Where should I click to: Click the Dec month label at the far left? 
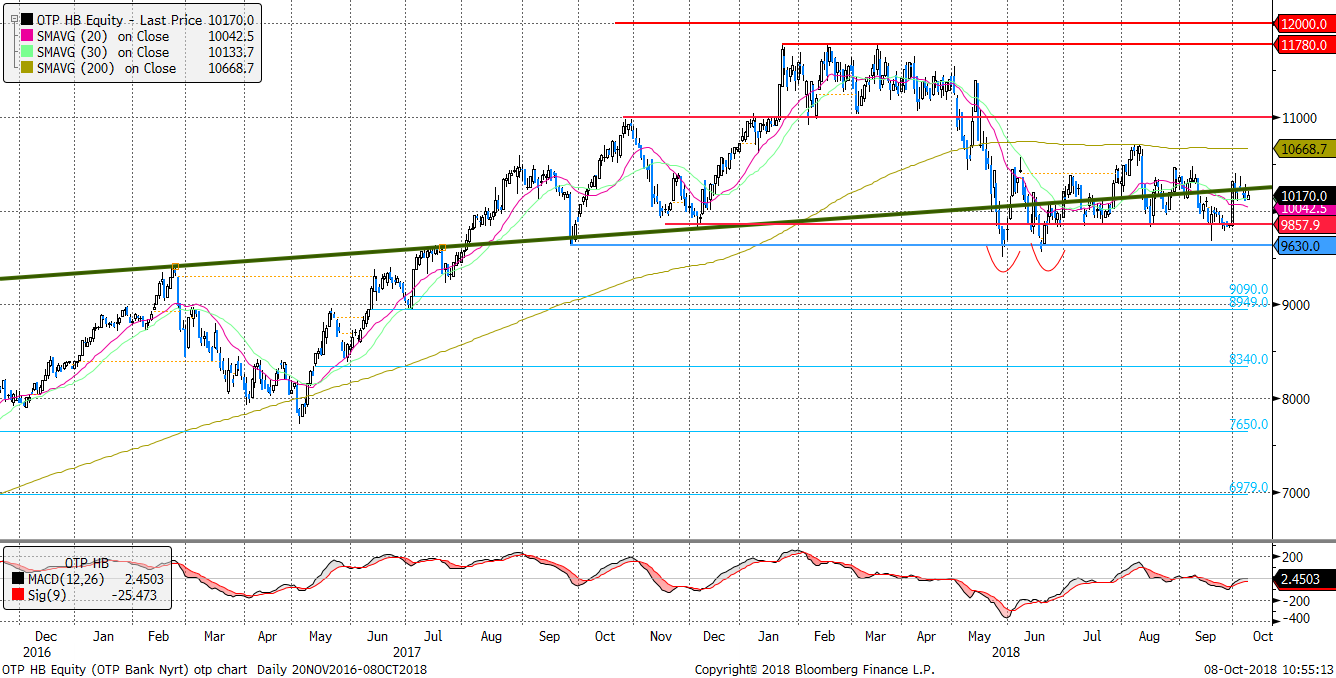46,636
